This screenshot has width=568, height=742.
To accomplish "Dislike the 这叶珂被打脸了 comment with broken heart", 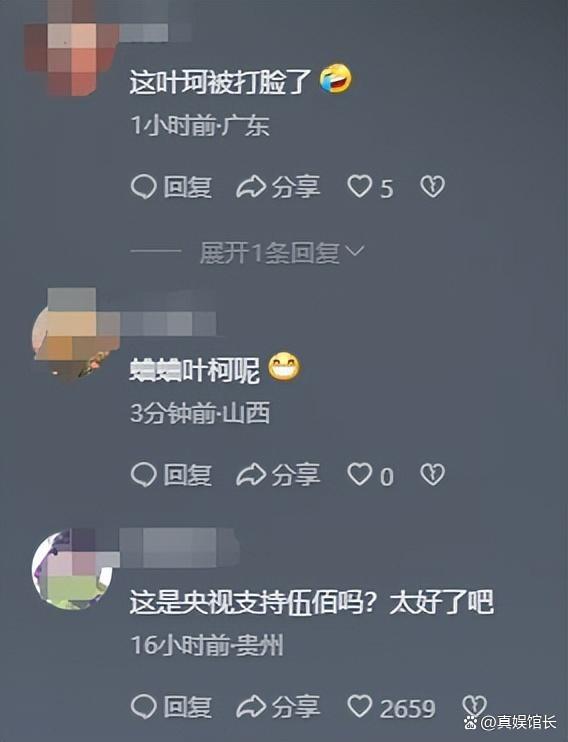I will coord(432,187).
